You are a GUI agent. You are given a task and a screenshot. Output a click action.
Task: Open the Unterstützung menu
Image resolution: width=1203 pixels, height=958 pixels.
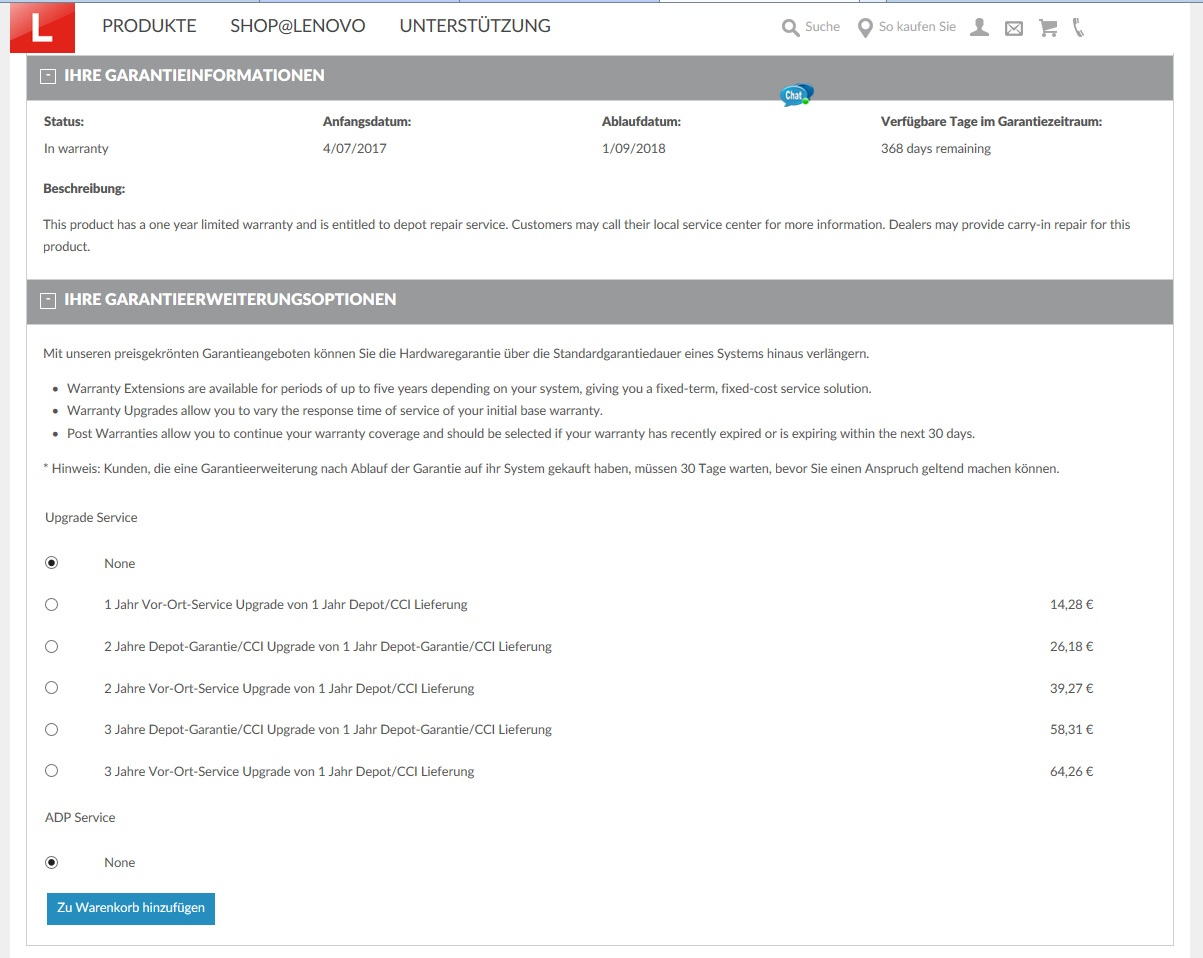tap(475, 26)
